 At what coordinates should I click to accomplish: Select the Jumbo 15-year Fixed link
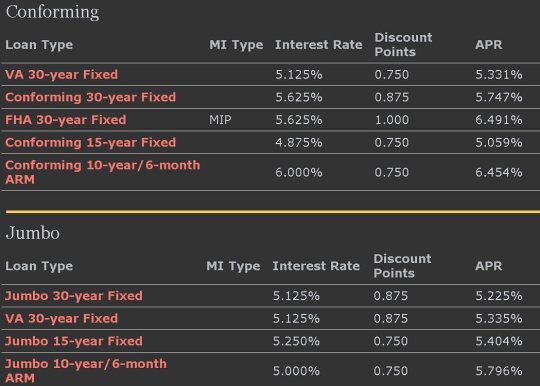coord(74,341)
